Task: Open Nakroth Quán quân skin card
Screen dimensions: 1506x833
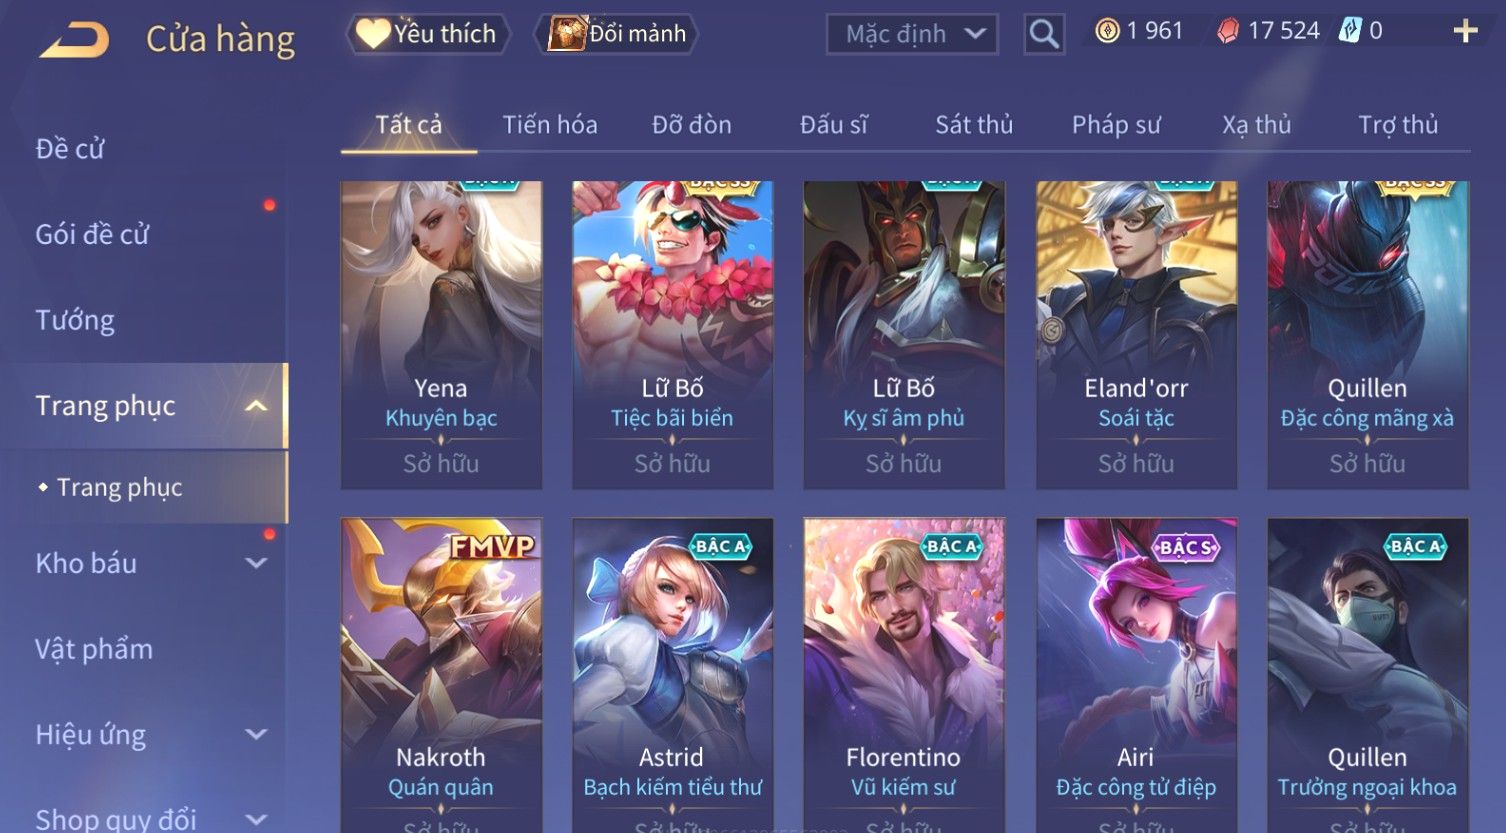Action: pyautogui.click(x=441, y=675)
